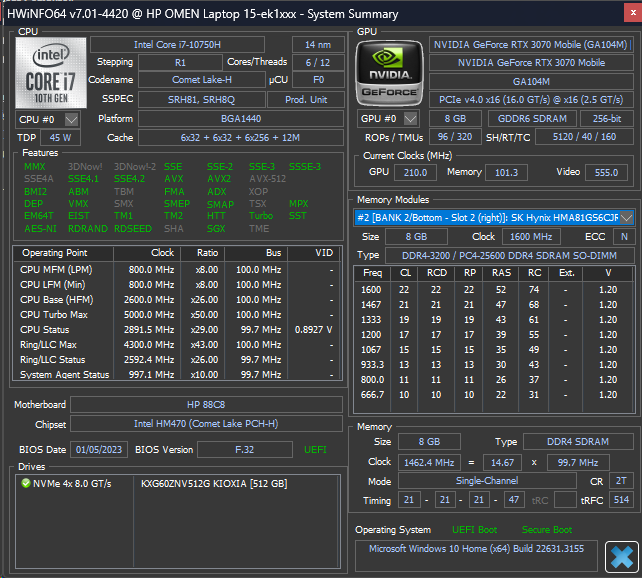Screen dimensions: 642x578
Task: Click the 0.8927 V value in CPU Status
Action: point(313,330)
